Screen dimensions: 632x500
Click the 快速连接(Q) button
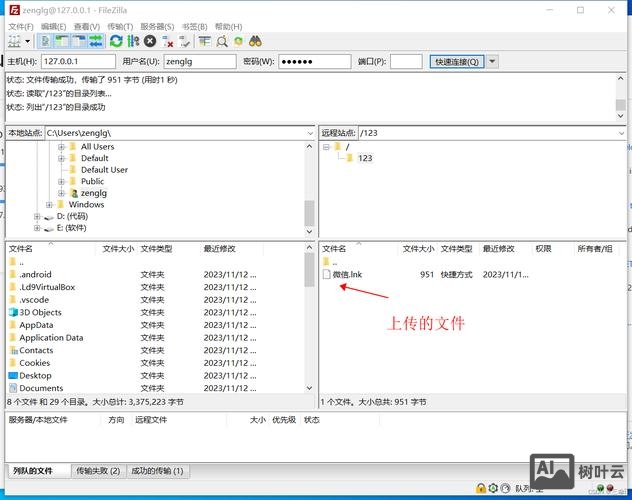pyautogui.click(x=456, y=62)
